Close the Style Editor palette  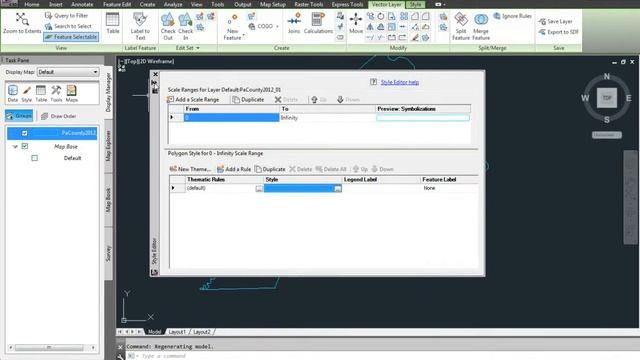point(155,74)
